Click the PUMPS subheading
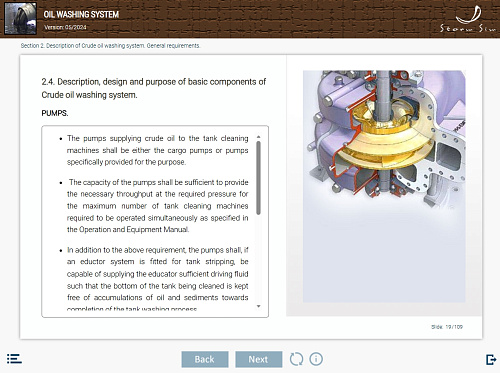 pos(55,113)
